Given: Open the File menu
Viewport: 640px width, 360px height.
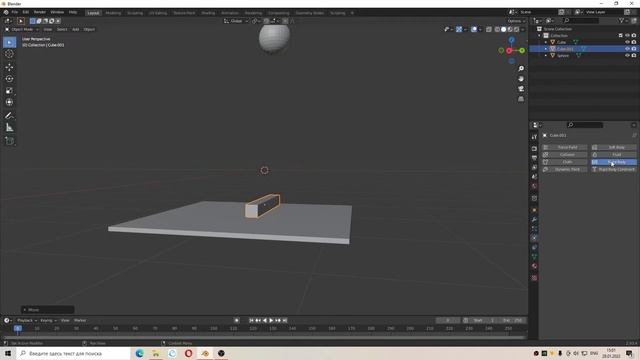Looking at the screenshot, I should tap(15, 12).
